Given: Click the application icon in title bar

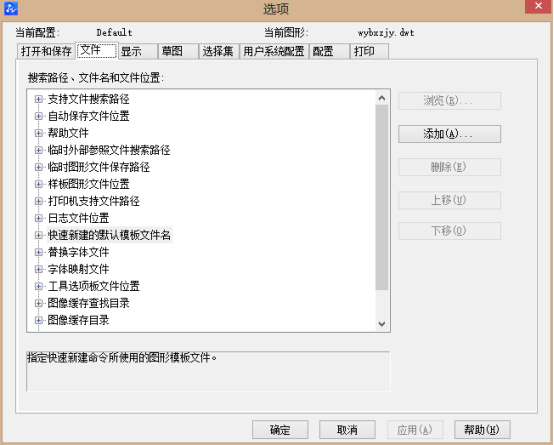Looking at the screenshot, I should pos(11,8).
